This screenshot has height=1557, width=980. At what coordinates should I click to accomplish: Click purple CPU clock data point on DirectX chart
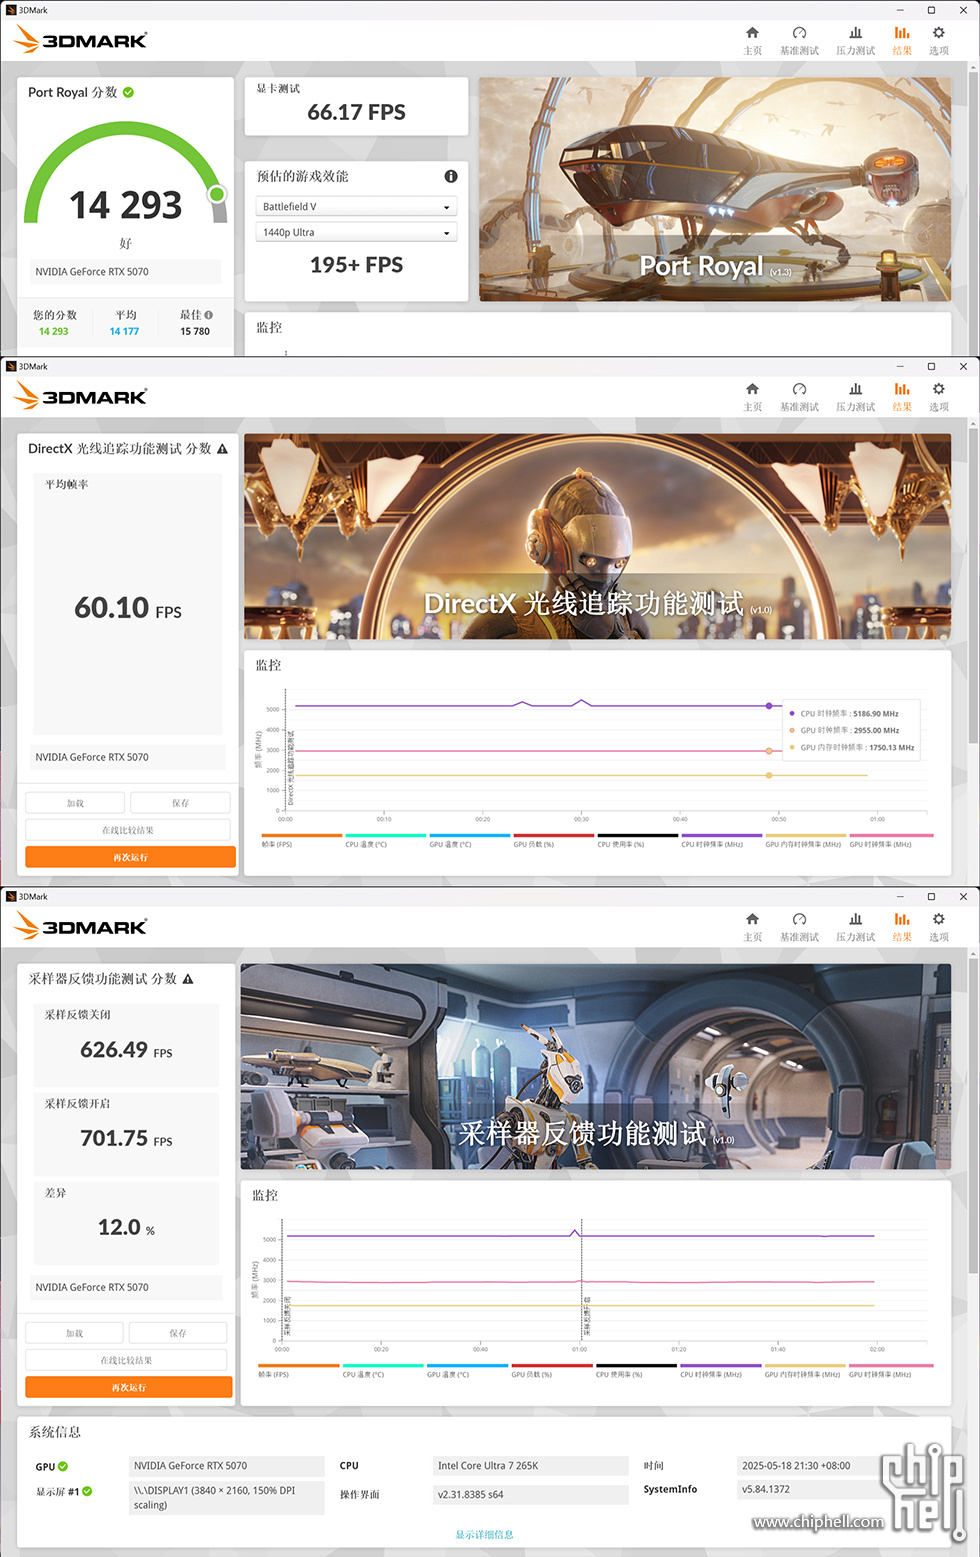click(769, 706)
